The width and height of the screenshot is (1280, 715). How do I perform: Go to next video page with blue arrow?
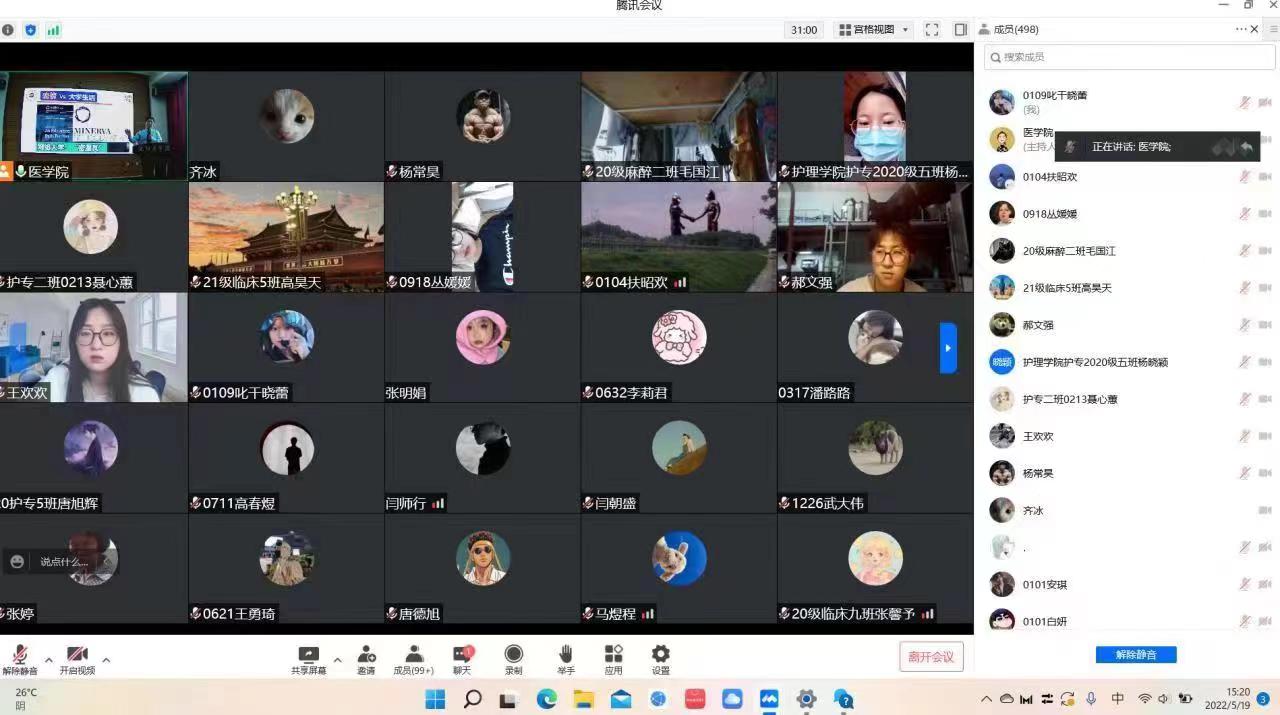click(948, 348)
